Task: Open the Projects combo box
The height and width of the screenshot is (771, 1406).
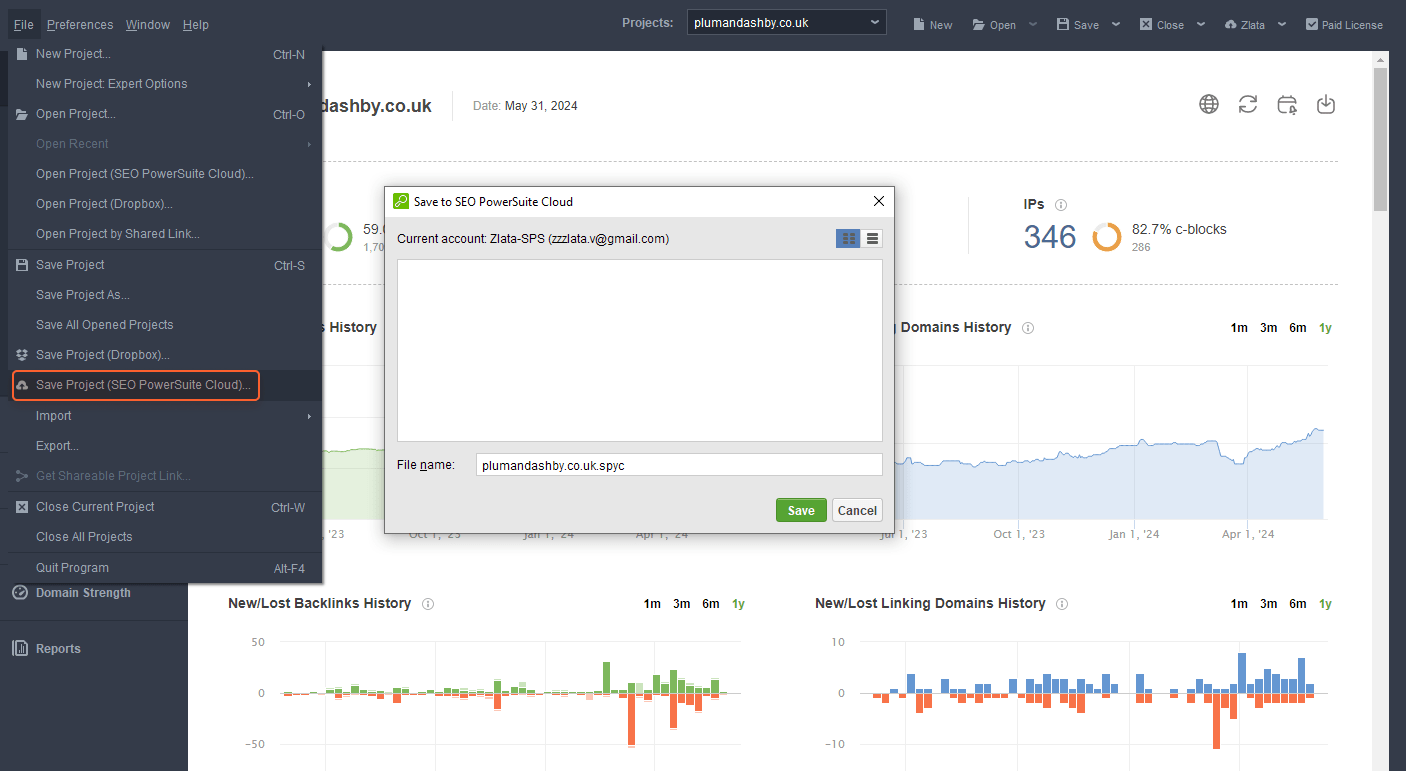Action: 786,22
